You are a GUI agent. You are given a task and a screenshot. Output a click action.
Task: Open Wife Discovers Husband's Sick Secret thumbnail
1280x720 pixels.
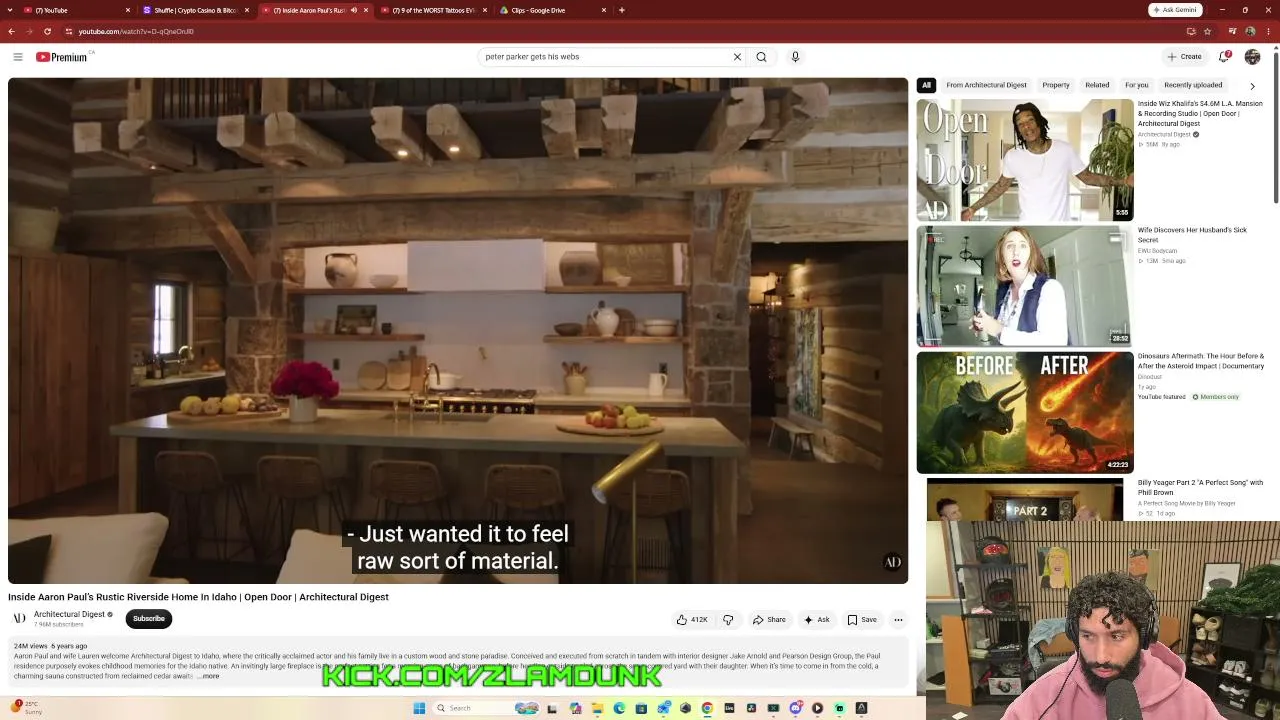[1025, 286]
